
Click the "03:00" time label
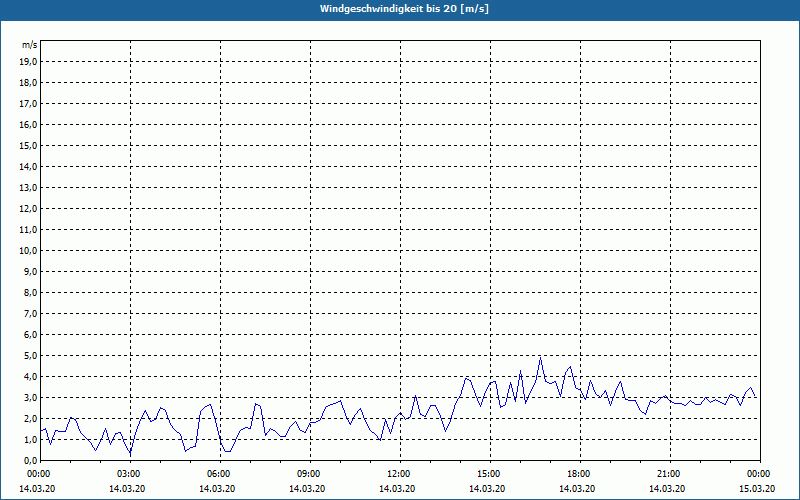(131, 474)
